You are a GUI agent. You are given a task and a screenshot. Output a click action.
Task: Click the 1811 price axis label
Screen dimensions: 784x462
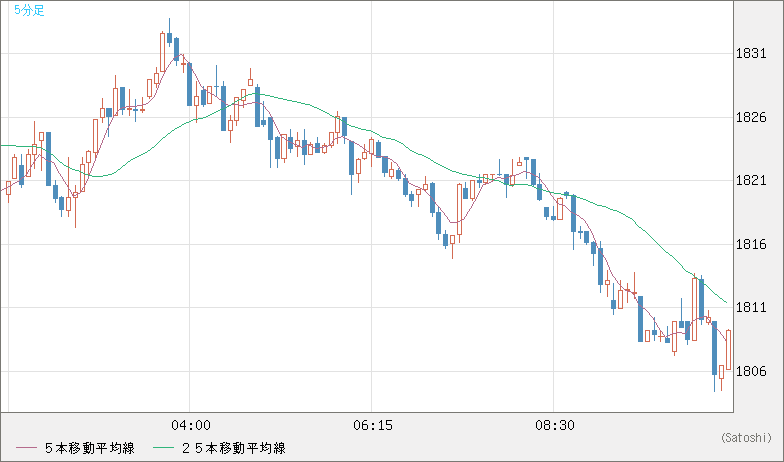[751, 308]
